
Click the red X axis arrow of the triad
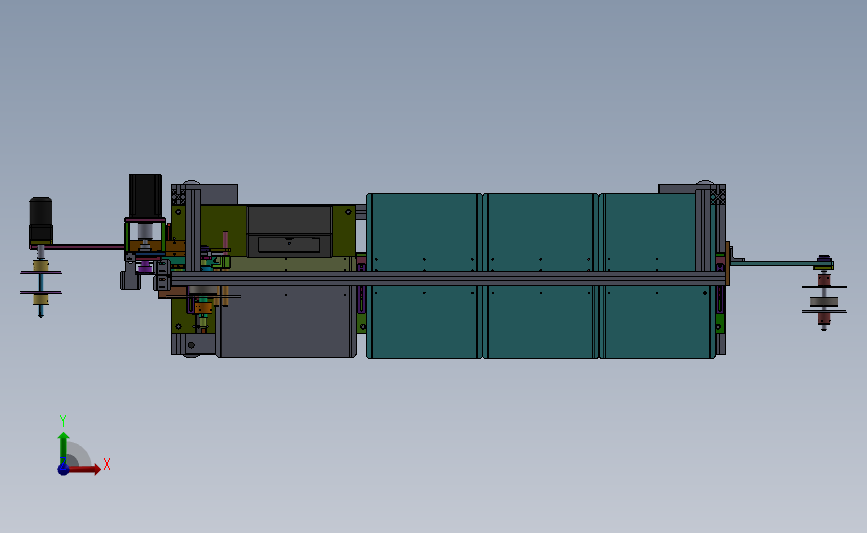coord(84,469)
